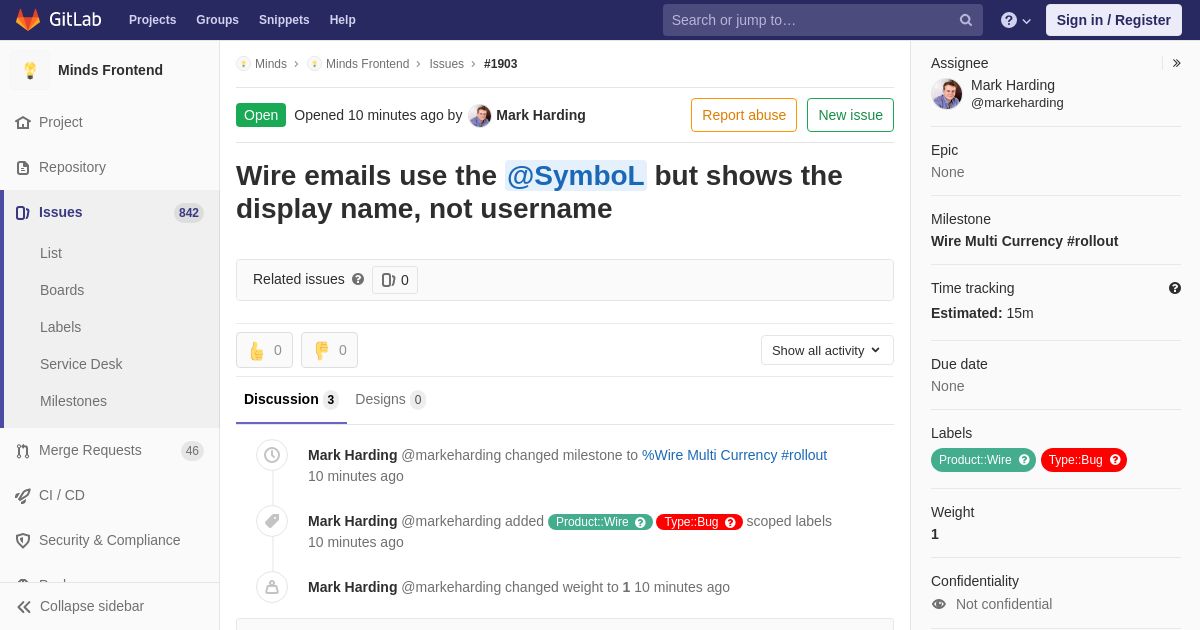Click the Not confidential eye icon
This screenshot has width=1200, height=630.
(x=939, y=604)
